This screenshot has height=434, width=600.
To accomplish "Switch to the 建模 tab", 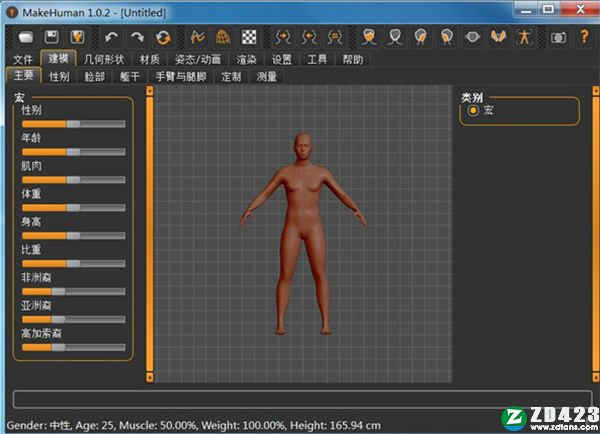I will (59, 59).
